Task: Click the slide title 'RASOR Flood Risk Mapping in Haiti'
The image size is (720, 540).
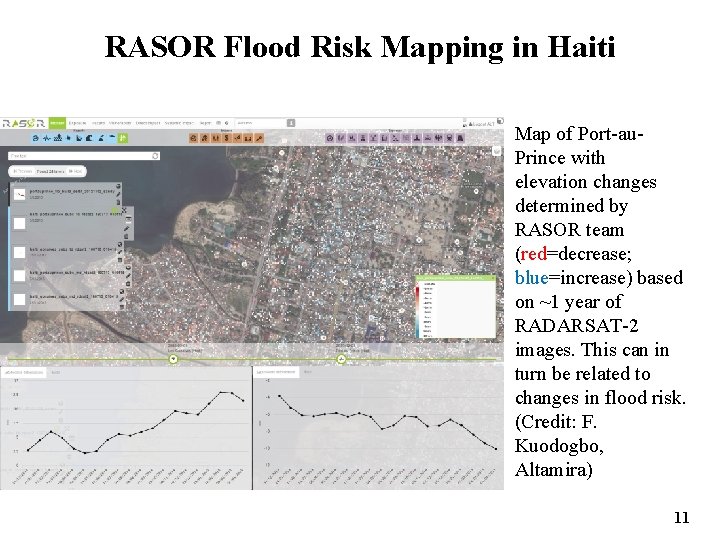Action: pyautogui.click(x=360, y=47)
